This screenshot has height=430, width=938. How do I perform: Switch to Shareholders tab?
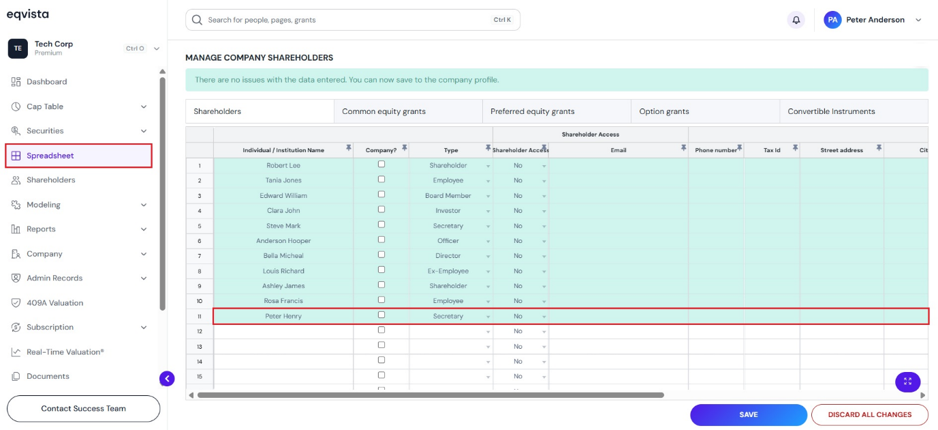(260, 111)
